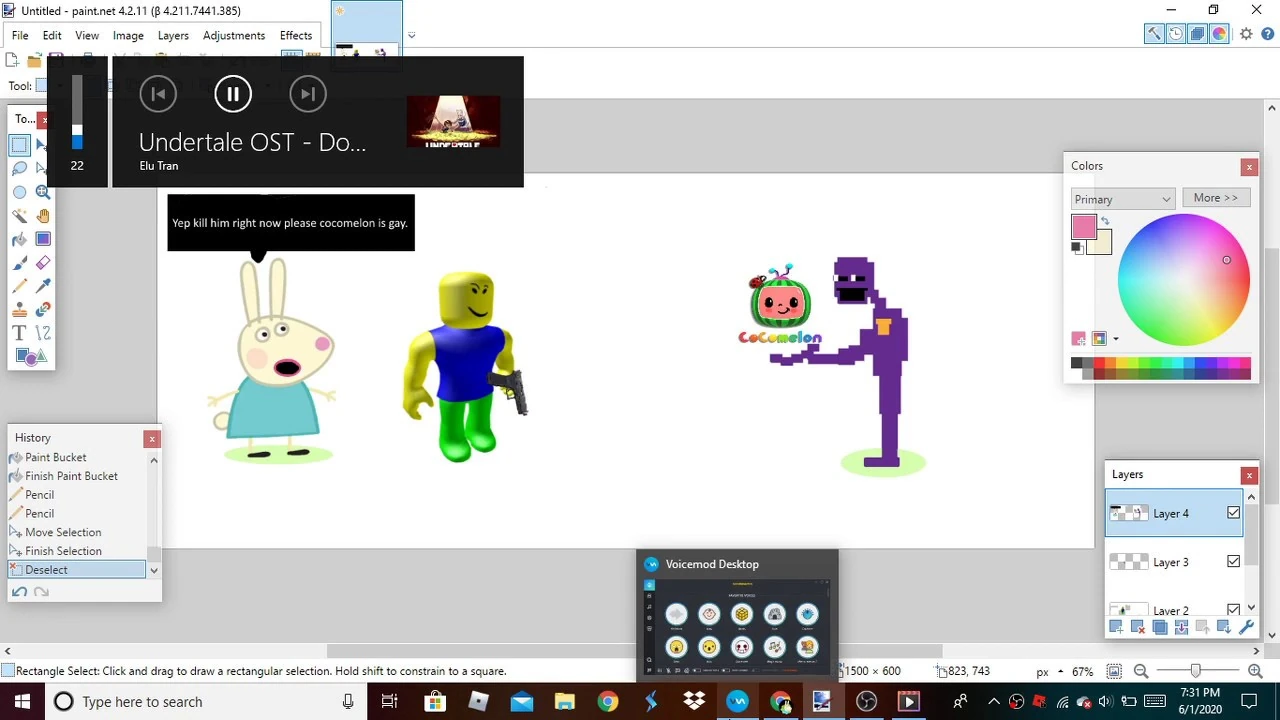Select the Line/Curve tool
This screenshot has height=720, width=1280.
pos(43,333)
